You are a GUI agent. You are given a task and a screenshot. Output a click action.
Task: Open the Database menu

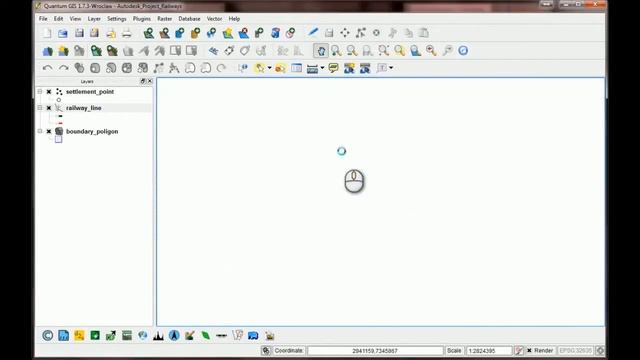tap(189, 19)
